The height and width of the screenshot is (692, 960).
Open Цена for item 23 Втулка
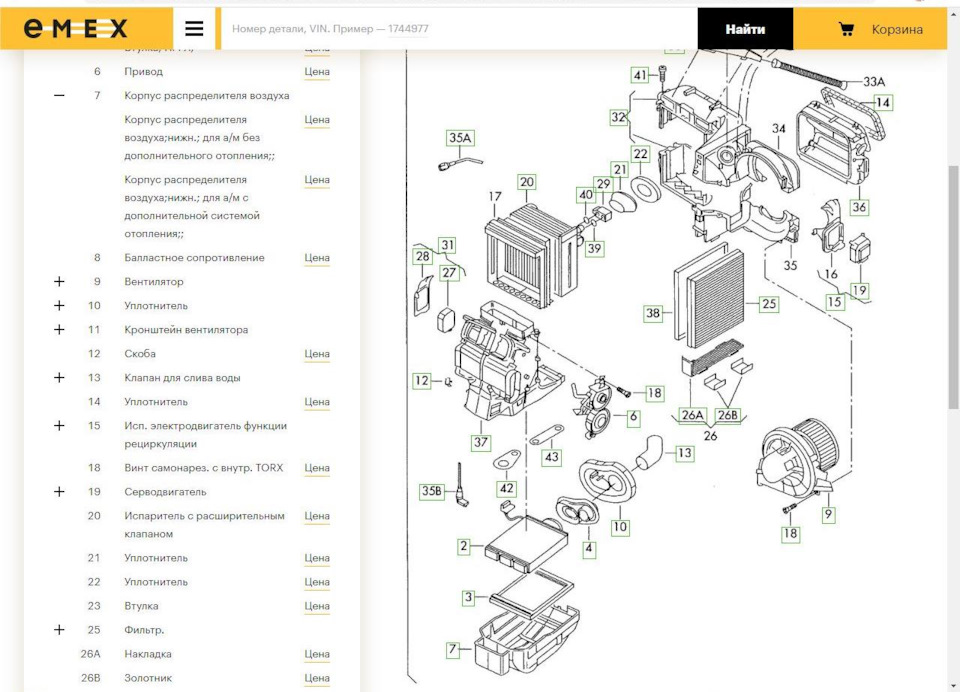coord(317,606)
